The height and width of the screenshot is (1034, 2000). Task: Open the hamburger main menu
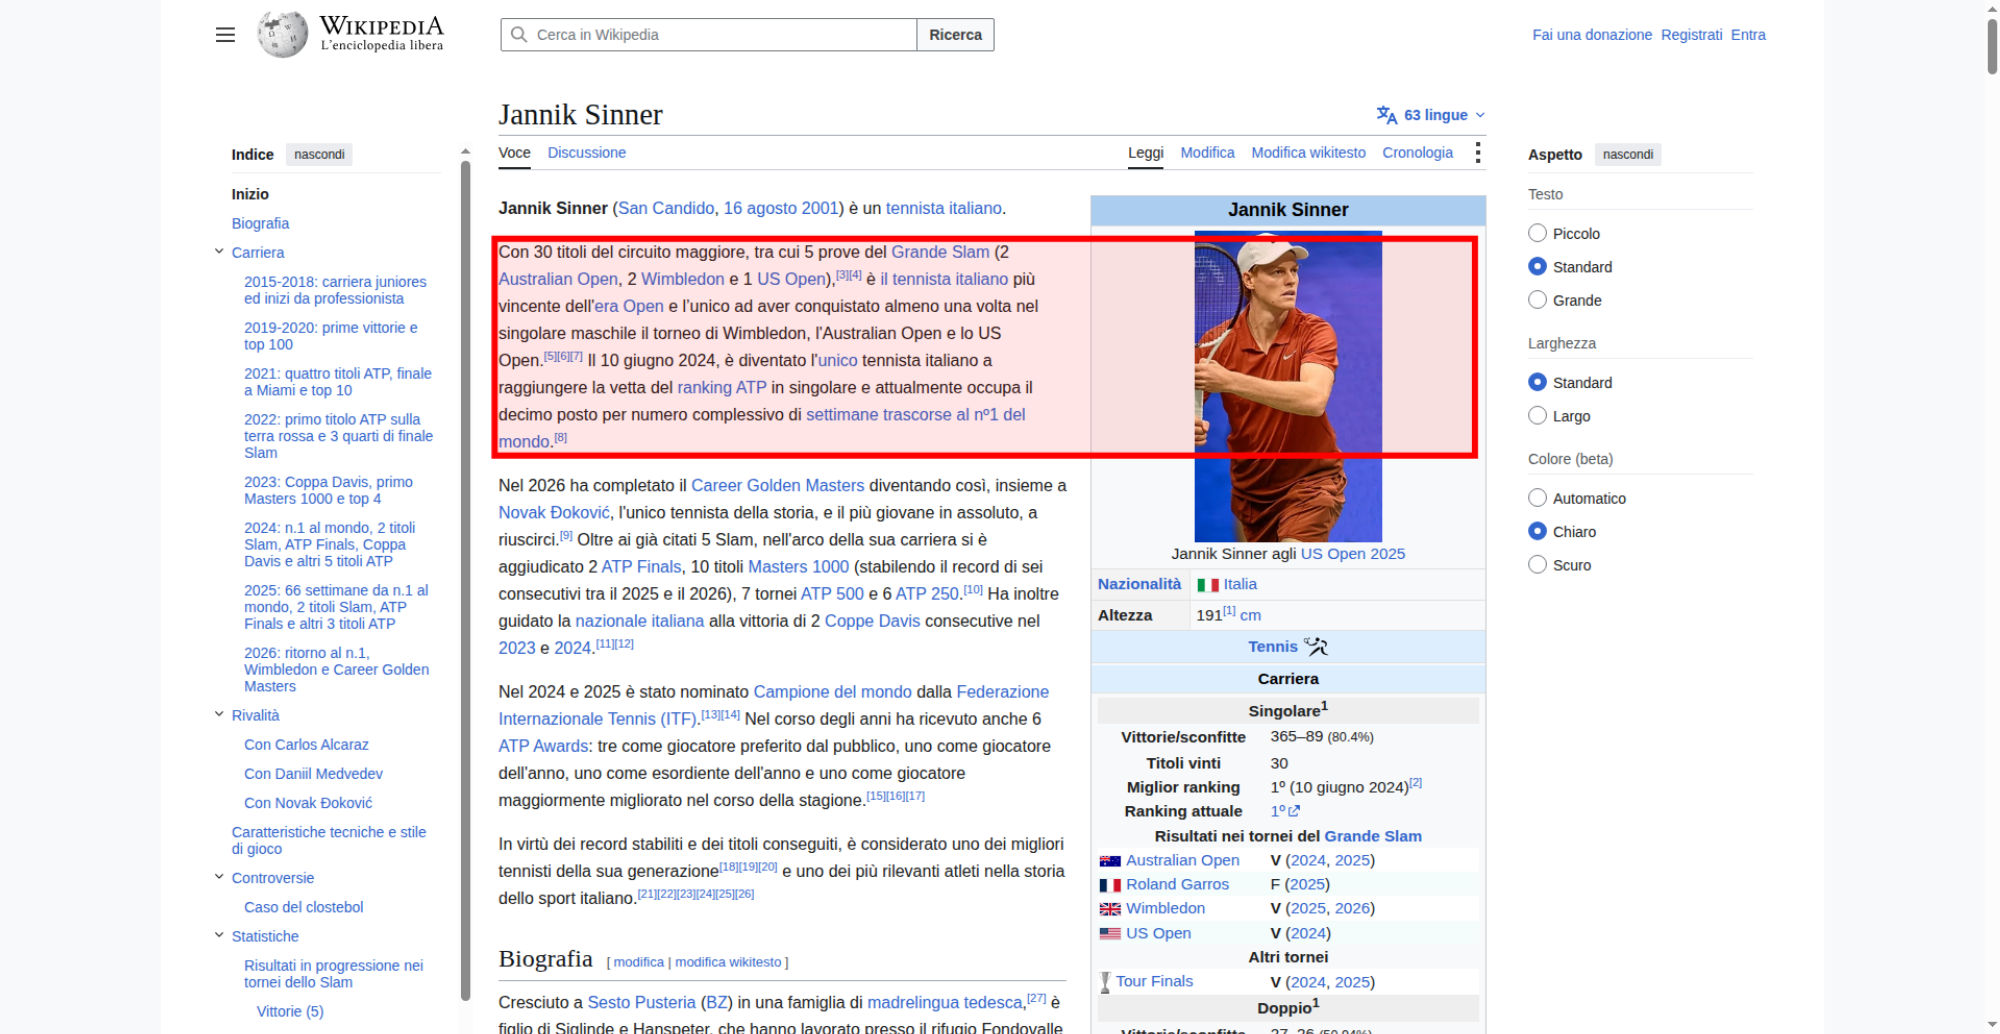click(x=225, y=35)
